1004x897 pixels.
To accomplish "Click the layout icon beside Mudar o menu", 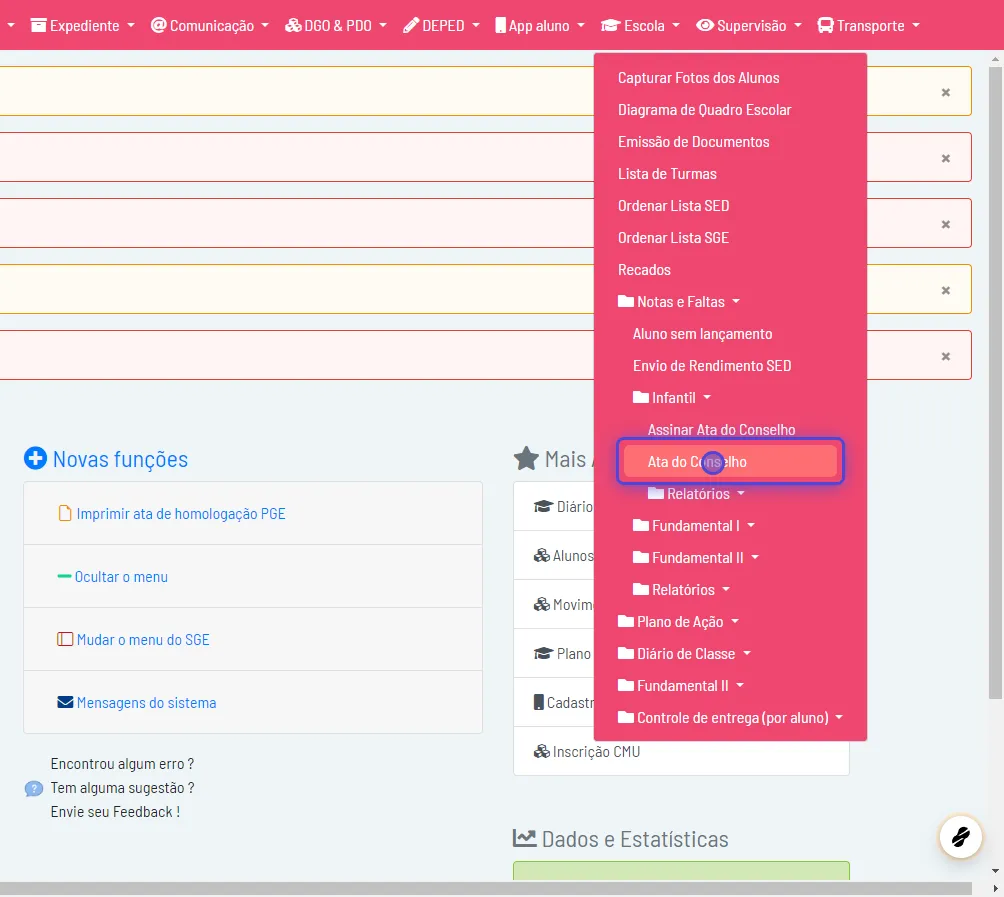I will pos(65,640).
